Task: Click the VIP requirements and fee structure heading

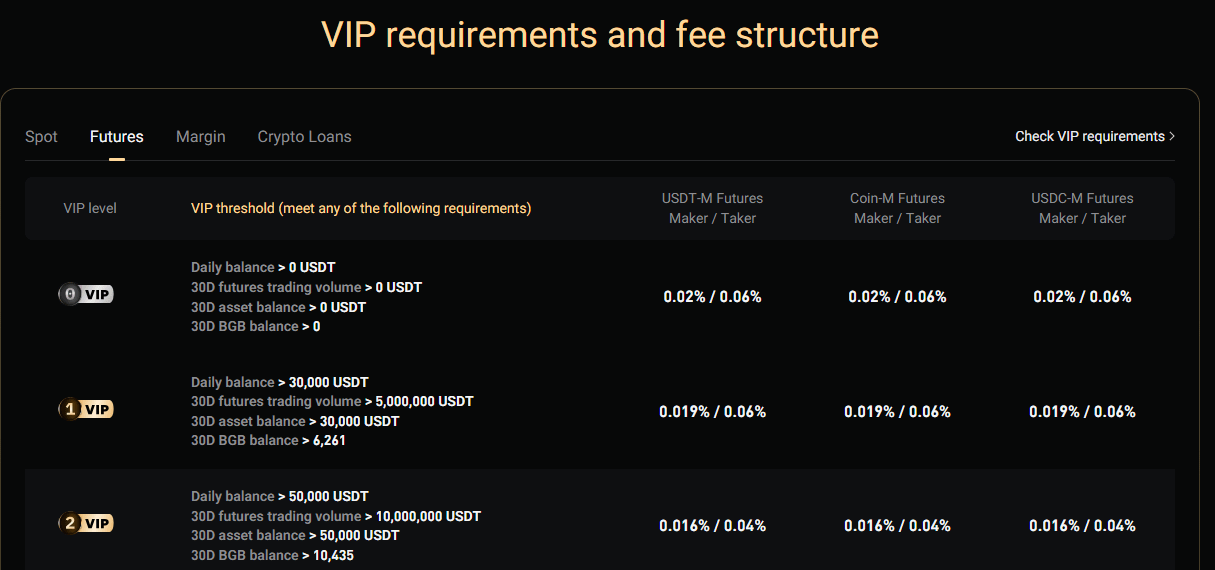Action: (x=600, y=35)
